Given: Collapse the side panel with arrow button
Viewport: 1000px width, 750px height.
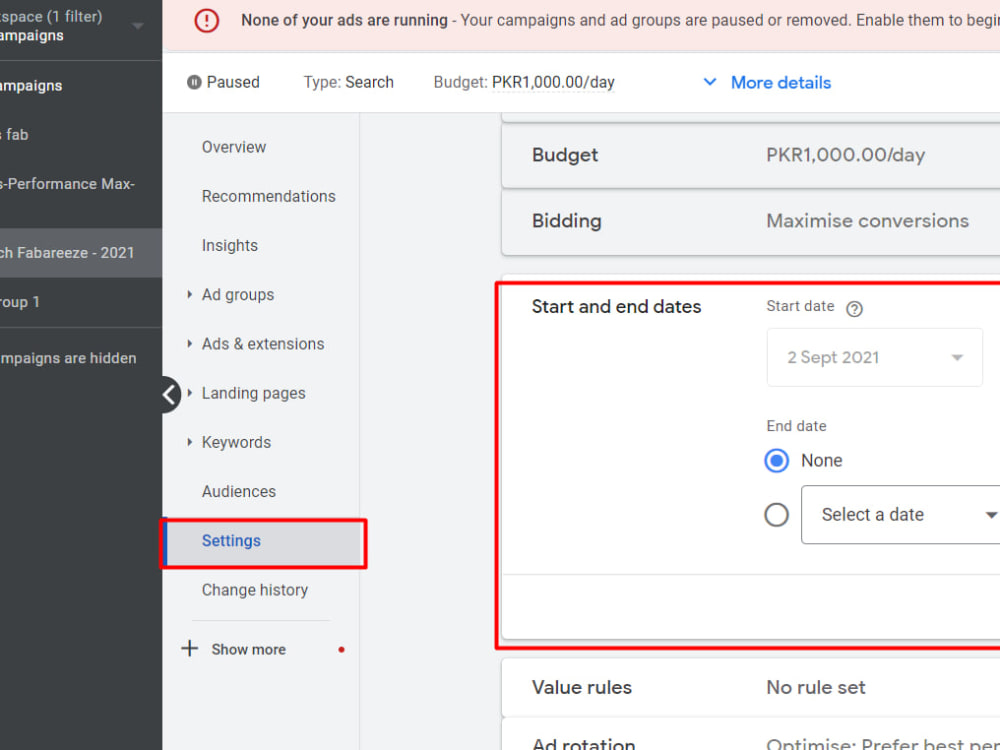Looking at the screenshot, I should (170, 395).
